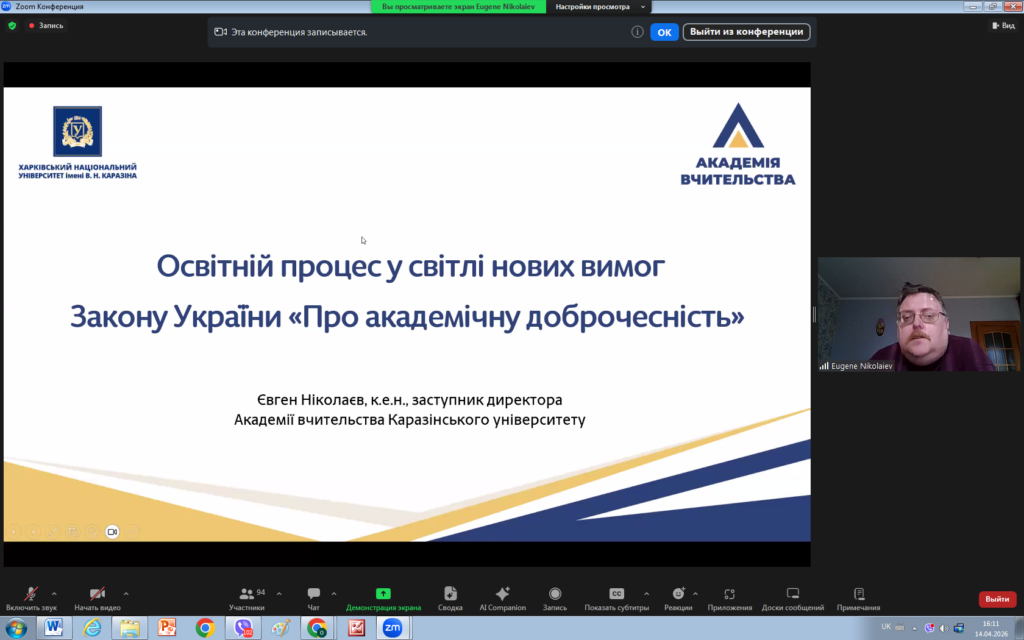Screen dimensions: 1024x640
Task: Open the Whiteboards (Доски сообщений) icon
Action: coord(792,594)
